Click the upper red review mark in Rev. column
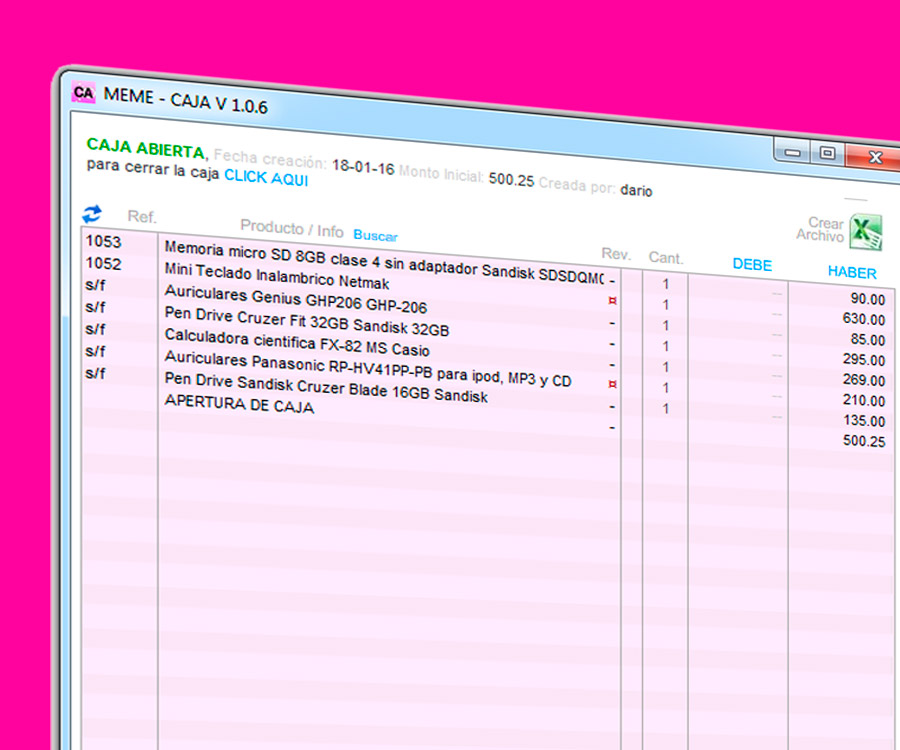The image size is (900, 750). click(612, 300)
